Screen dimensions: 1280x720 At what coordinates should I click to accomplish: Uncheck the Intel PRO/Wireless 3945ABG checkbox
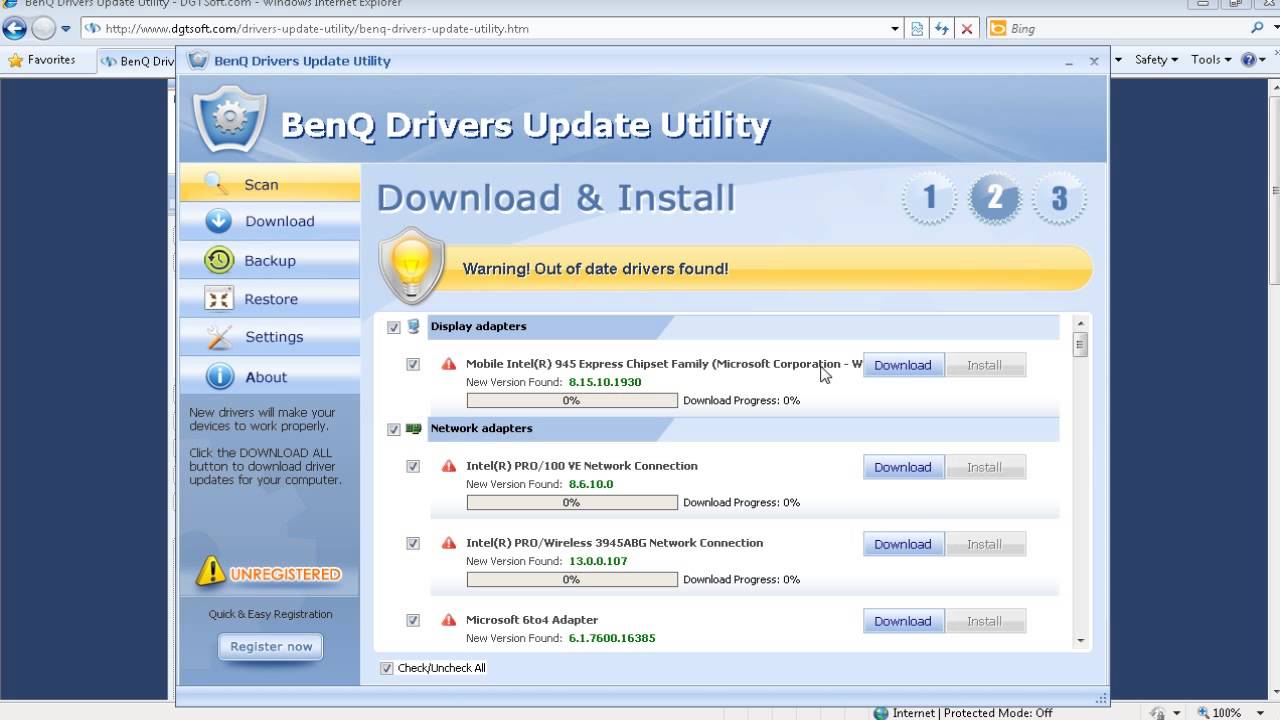coord(413,543)
